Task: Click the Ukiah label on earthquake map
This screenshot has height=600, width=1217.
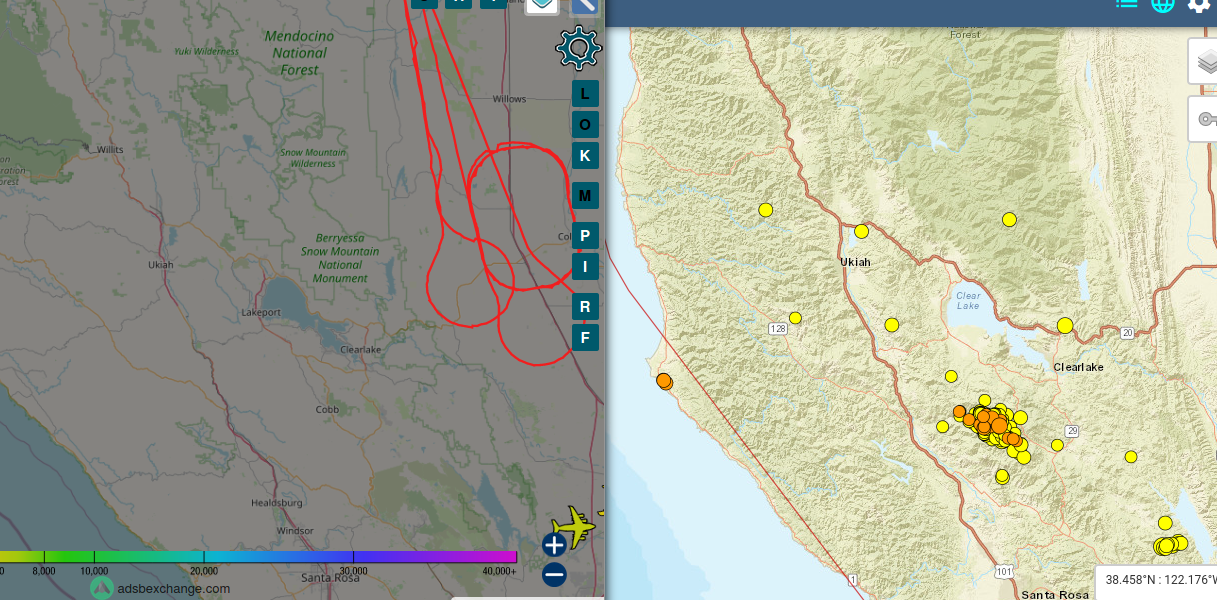Action: click(x=856, y=262)
